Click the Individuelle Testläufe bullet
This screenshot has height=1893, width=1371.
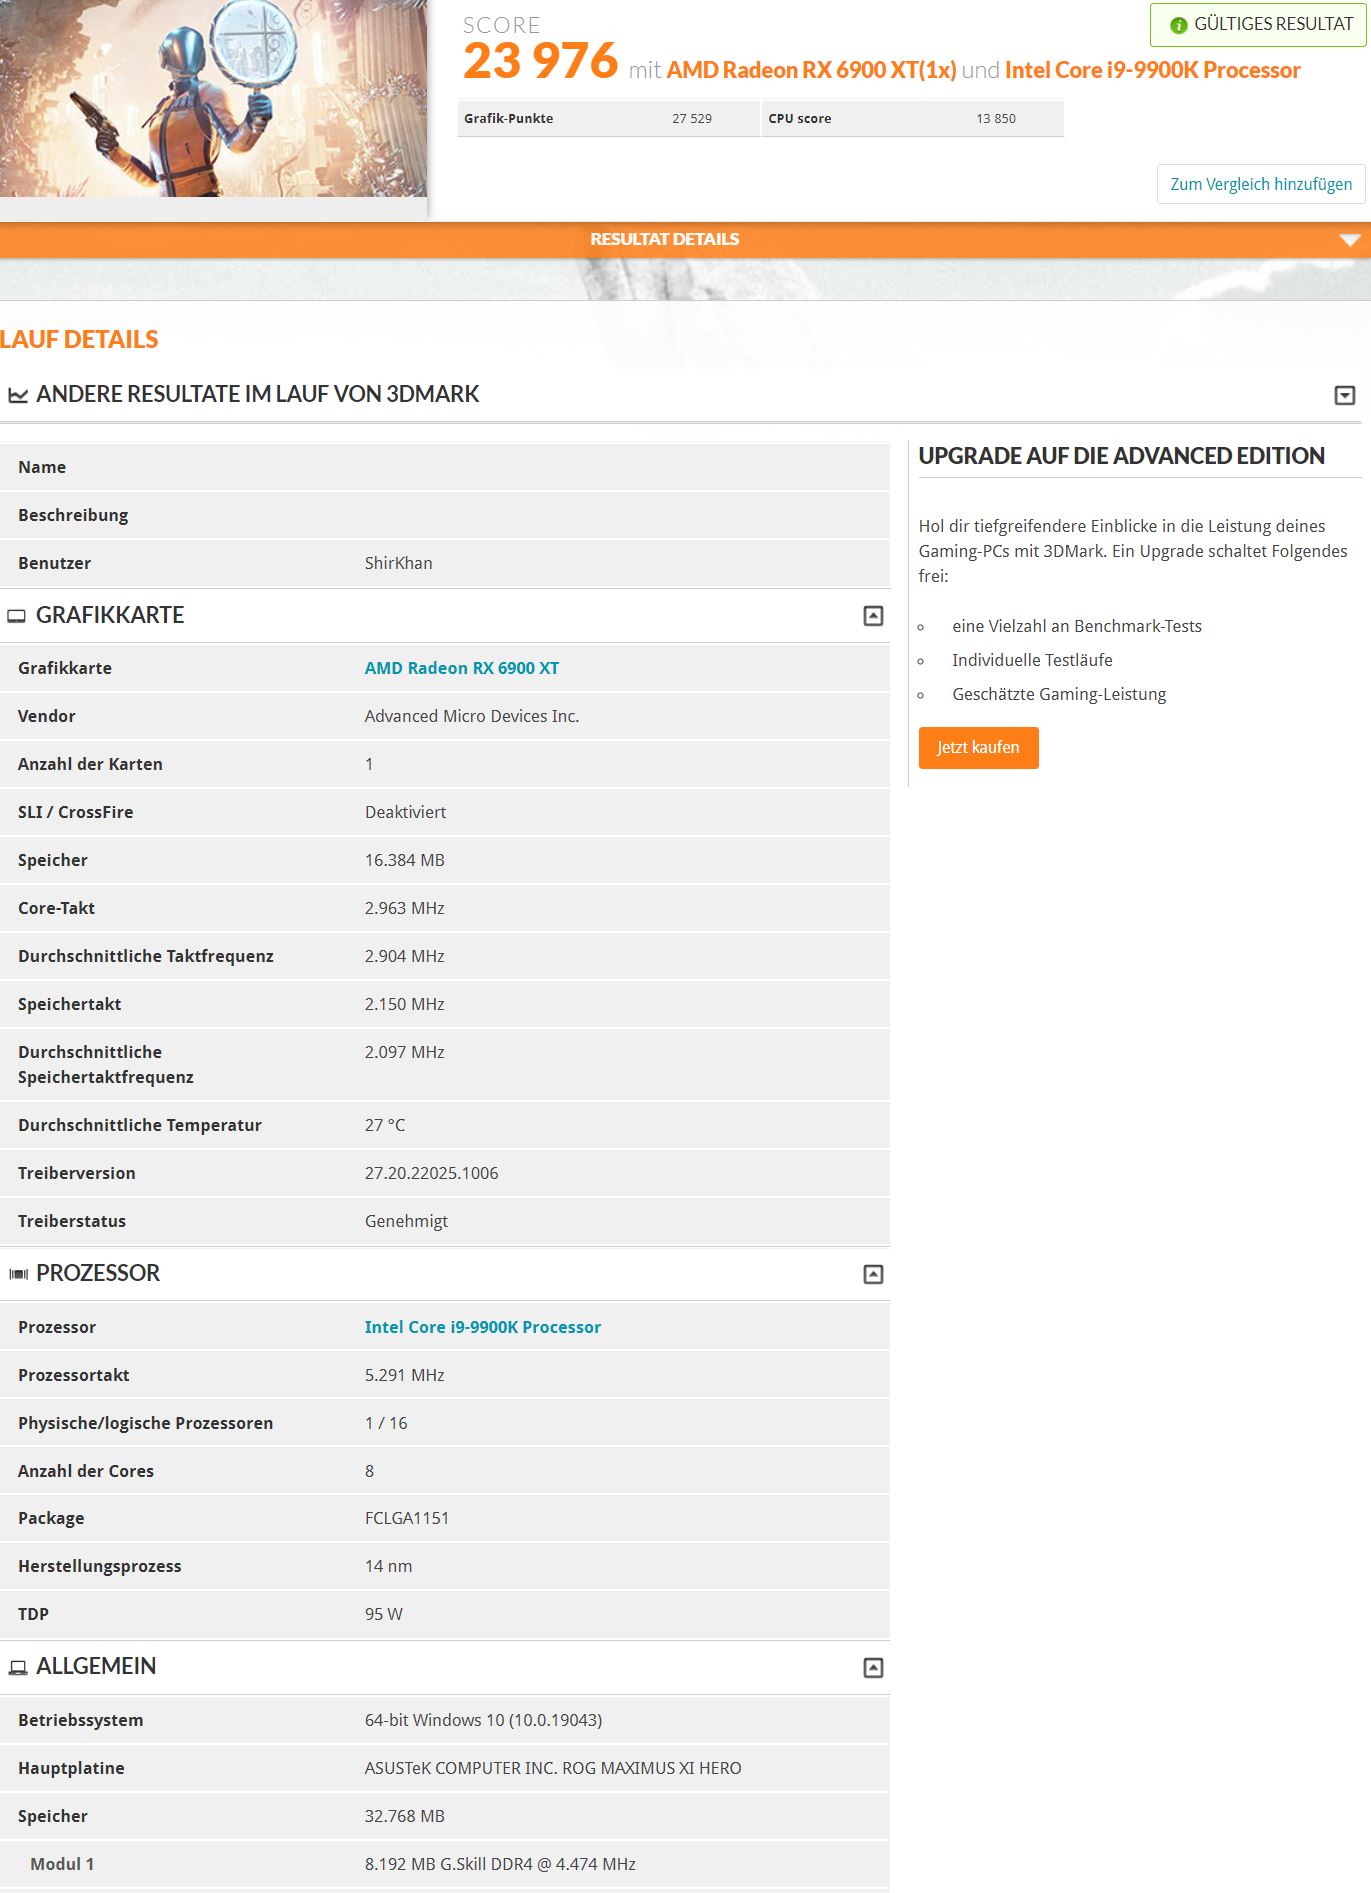click(1032, 660)
